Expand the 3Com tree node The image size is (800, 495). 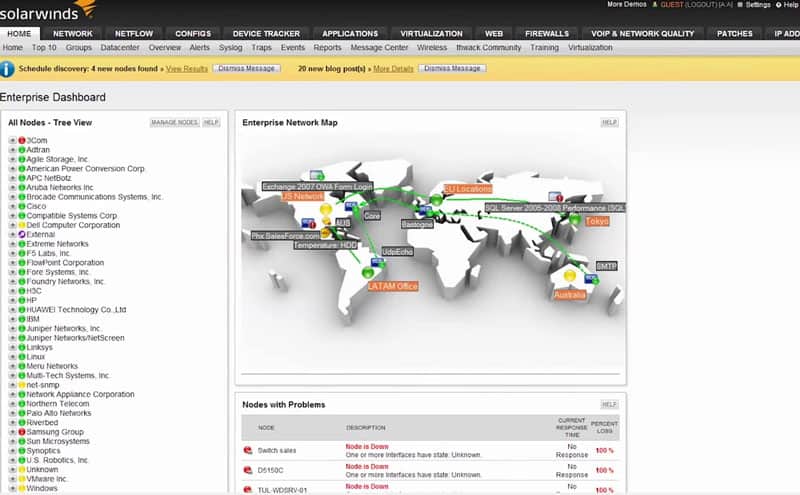[x=12, y=140]
